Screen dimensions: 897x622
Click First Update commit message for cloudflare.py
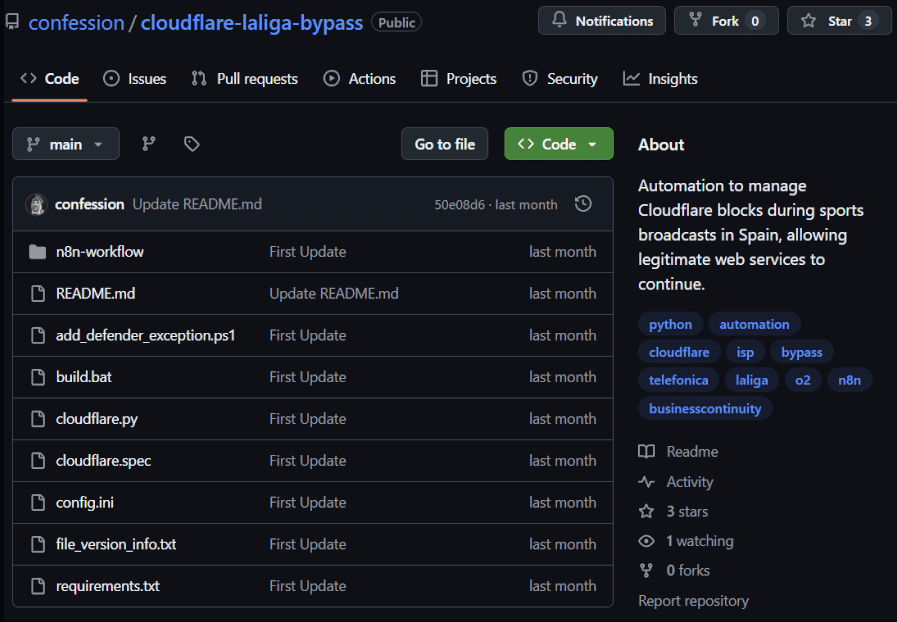pos(308,419)
